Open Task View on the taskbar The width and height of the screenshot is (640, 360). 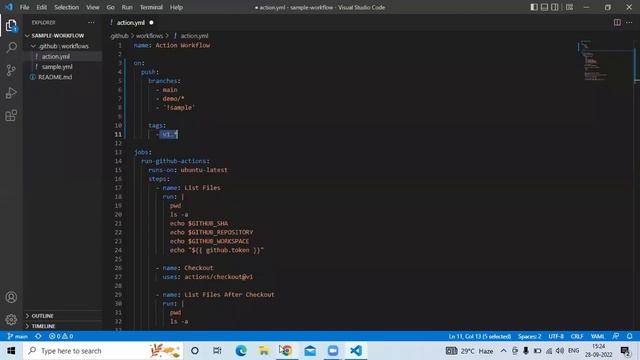pos(217,351)
